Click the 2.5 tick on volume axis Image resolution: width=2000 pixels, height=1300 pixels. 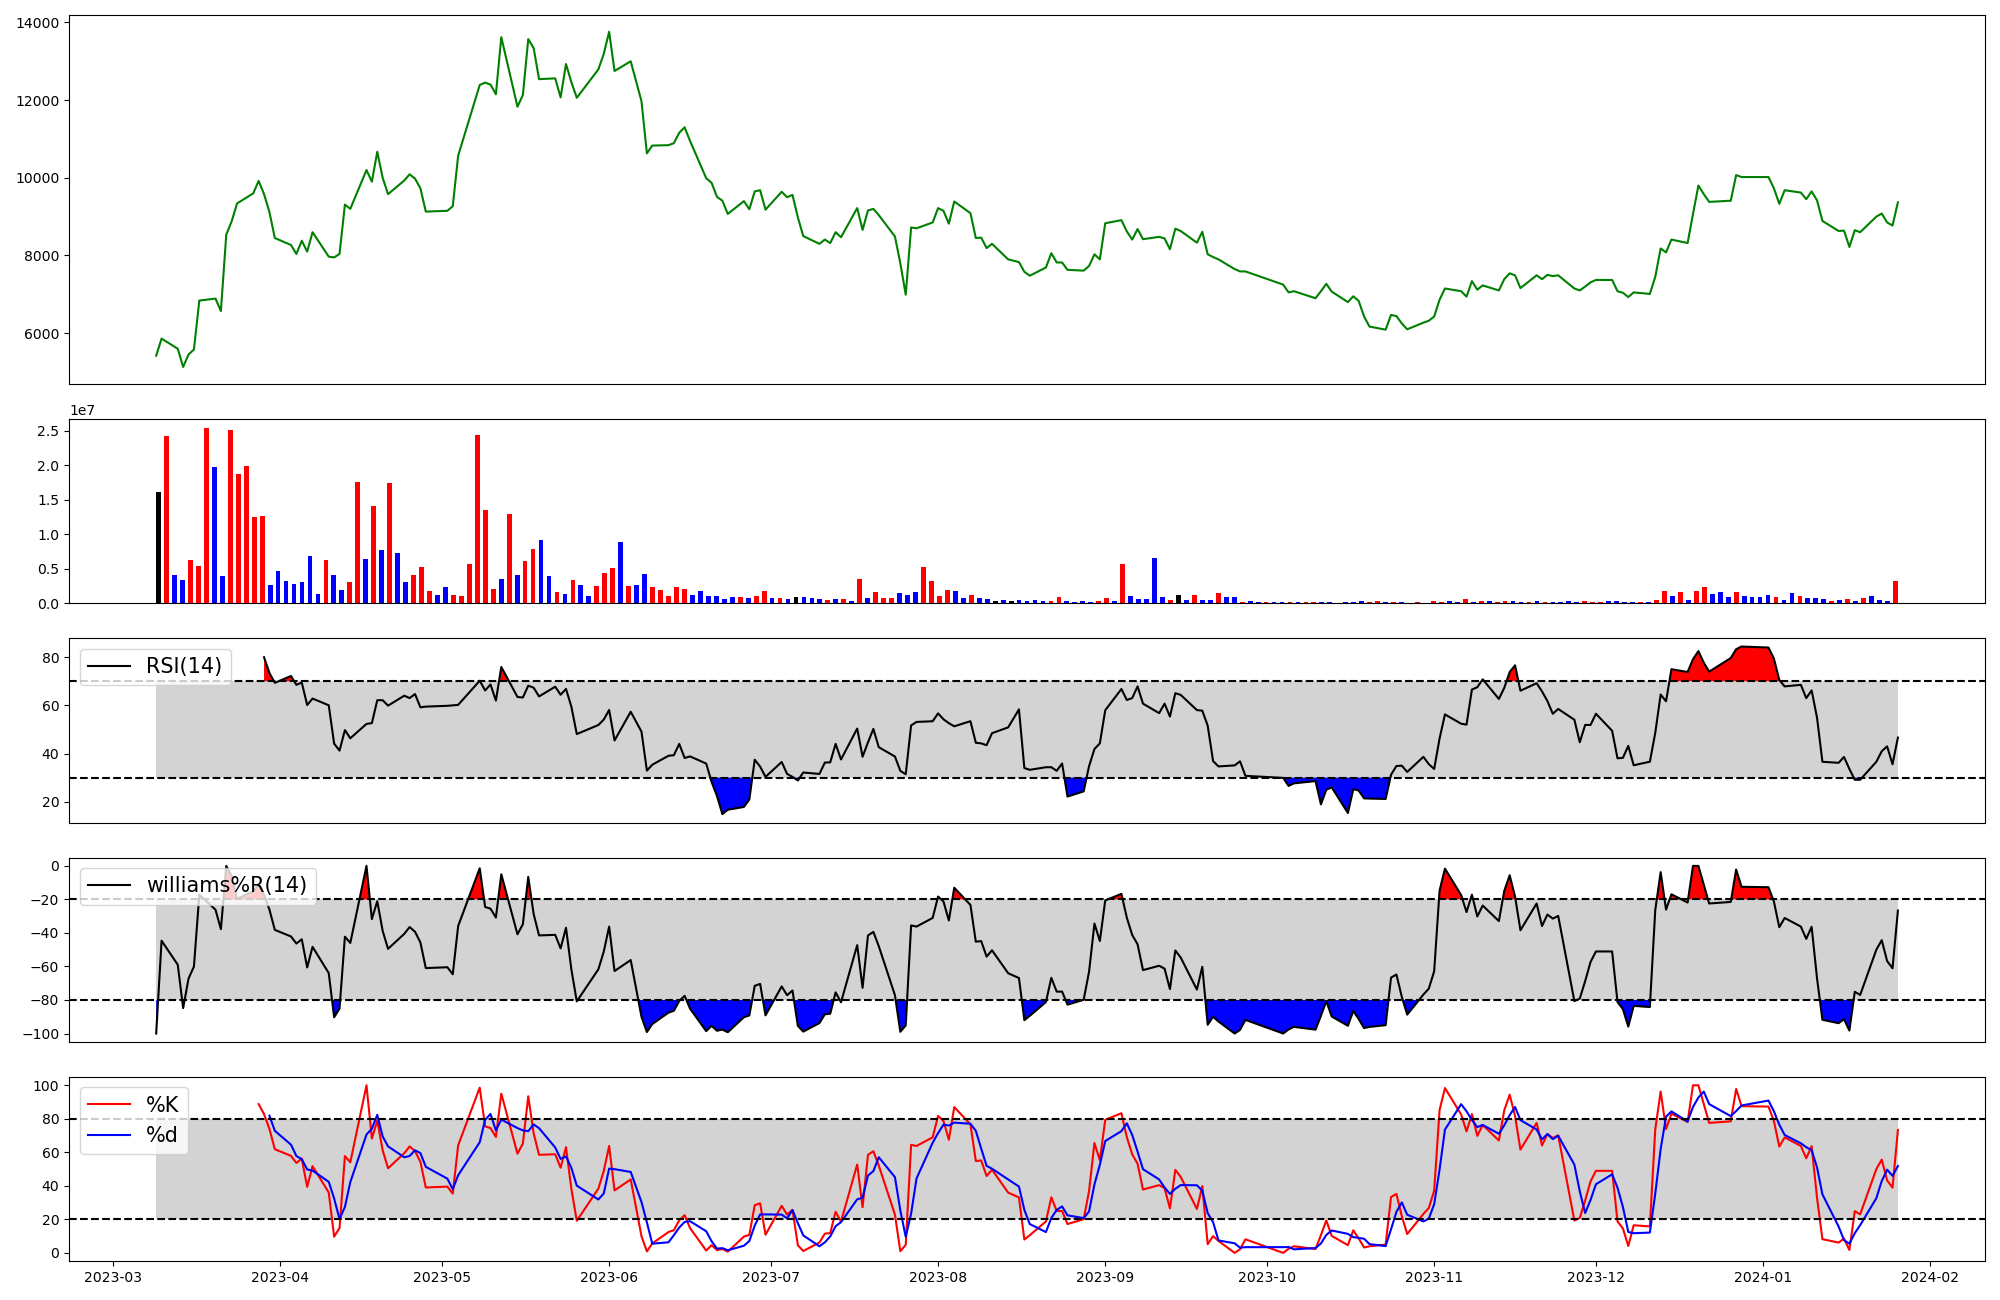click(x=48, y=432)
